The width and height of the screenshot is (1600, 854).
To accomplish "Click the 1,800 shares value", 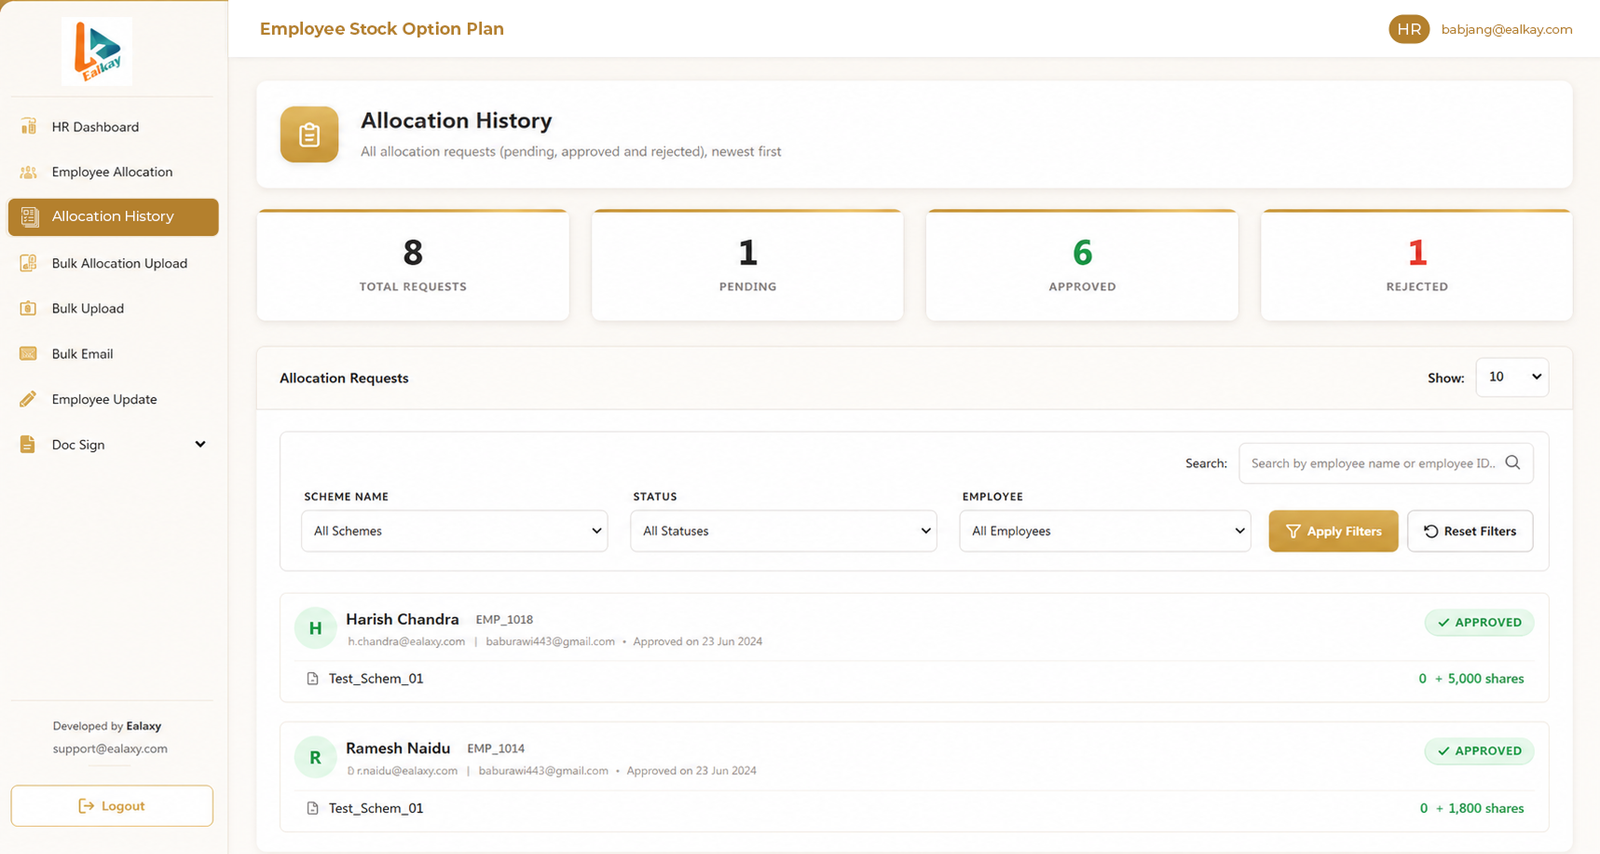I will (1486, 808).
